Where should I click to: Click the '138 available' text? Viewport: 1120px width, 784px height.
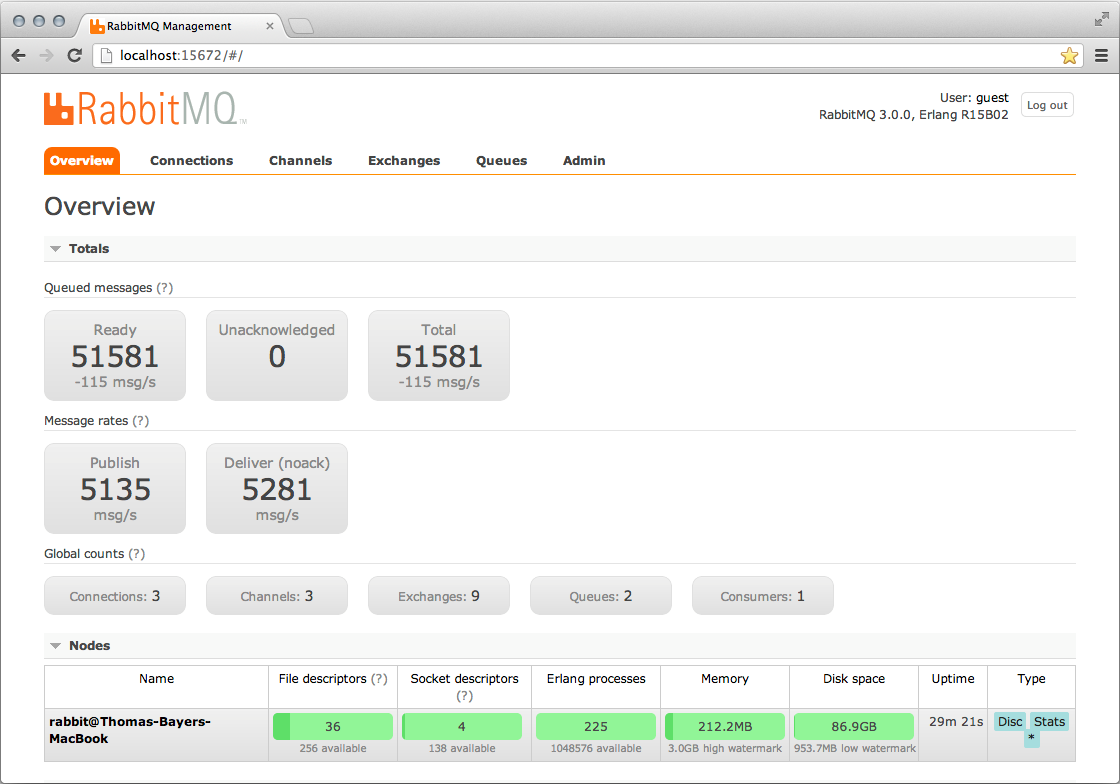point(461,748)
